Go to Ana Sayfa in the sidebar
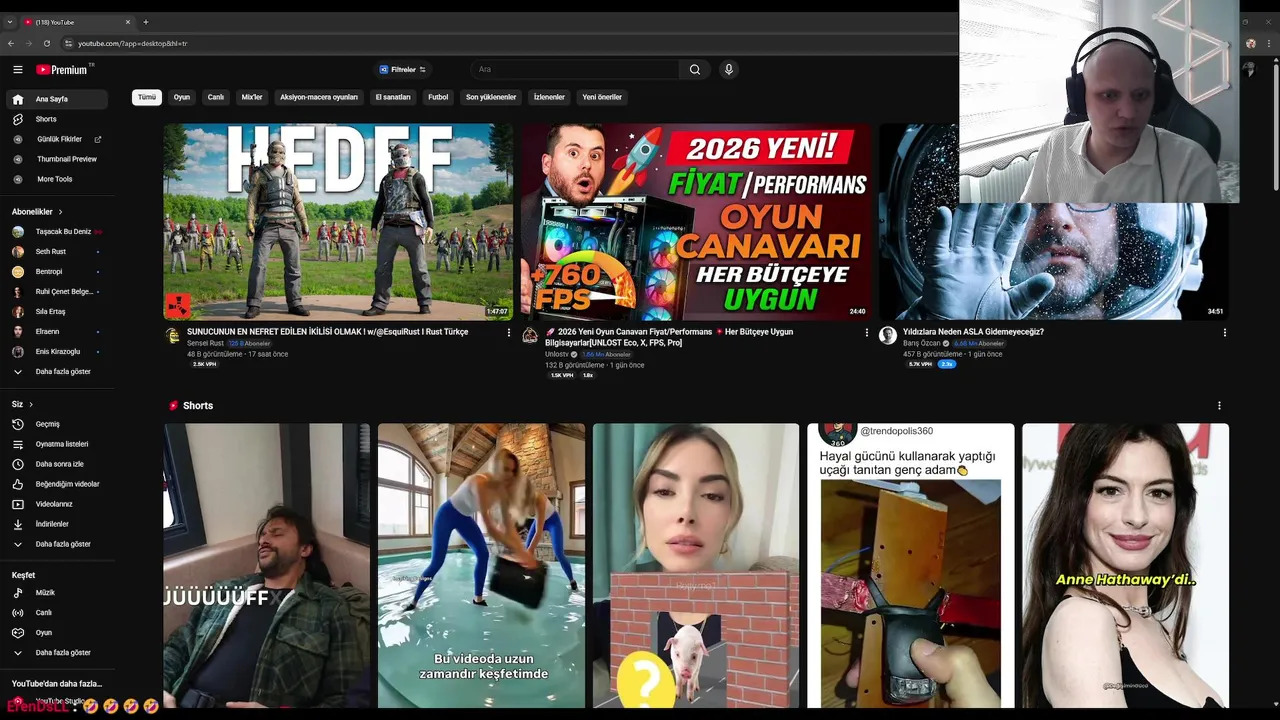This screenshot has width=1280, height=720. (56, 99)
